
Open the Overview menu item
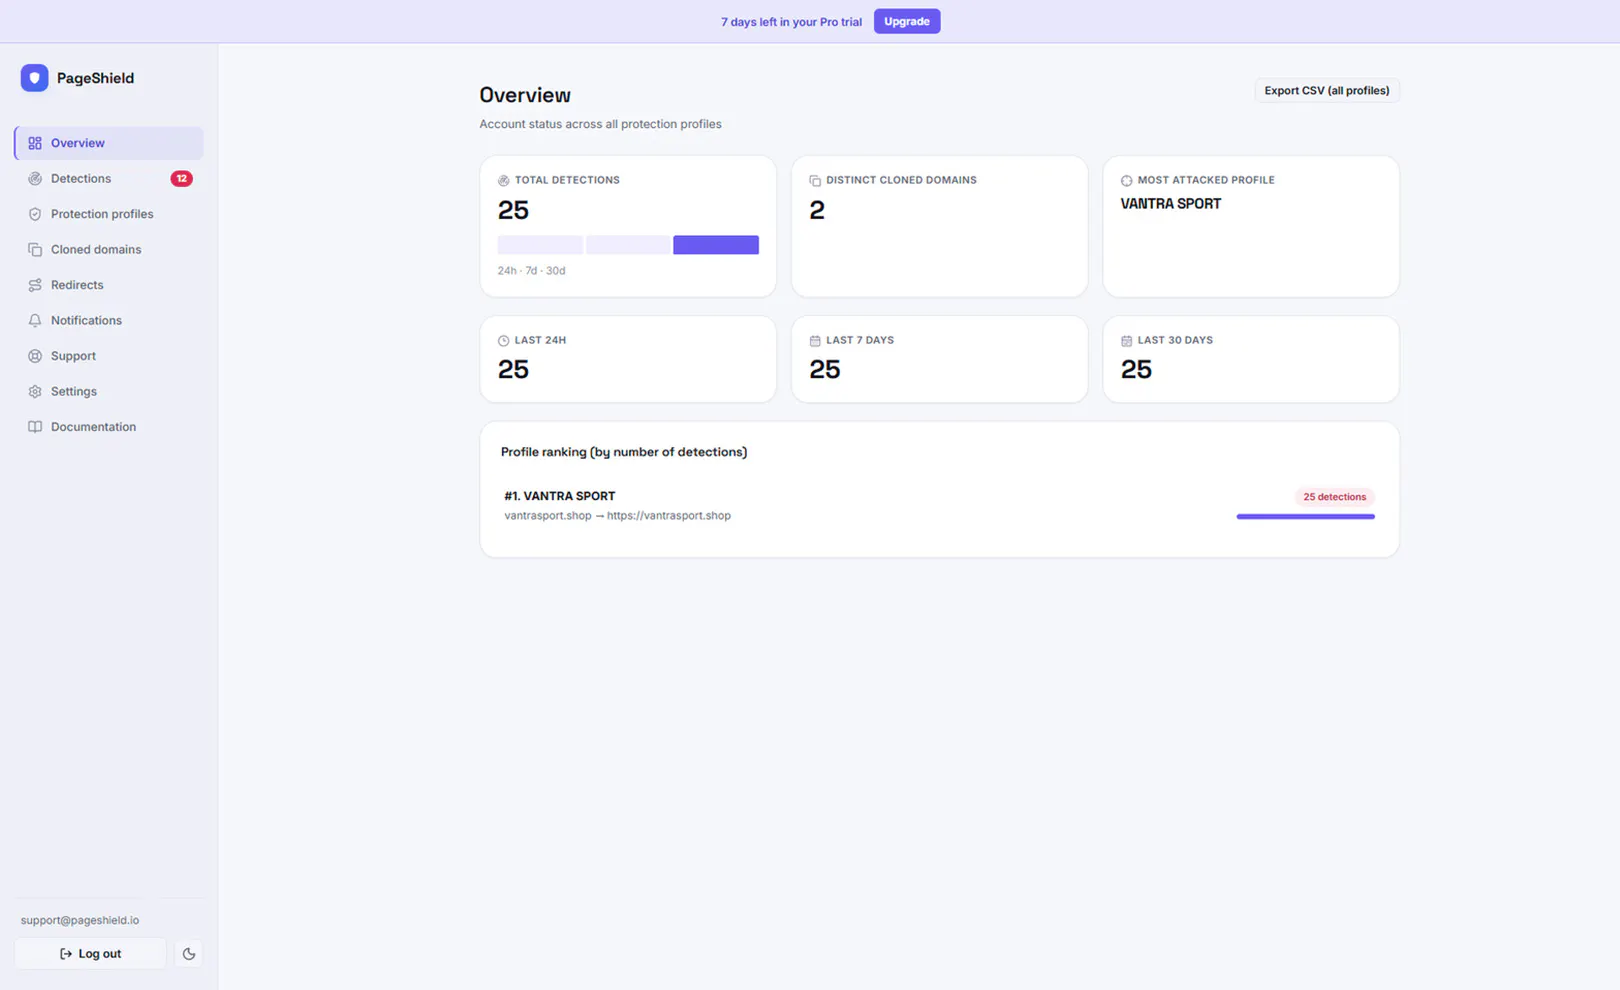click(109, 143)
